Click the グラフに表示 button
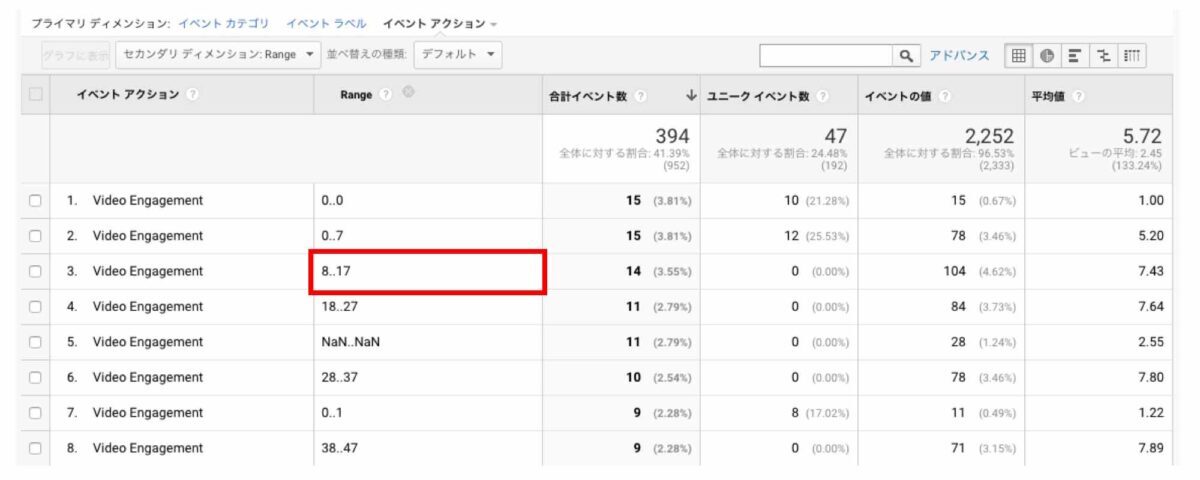 click(x=76, y=55)
